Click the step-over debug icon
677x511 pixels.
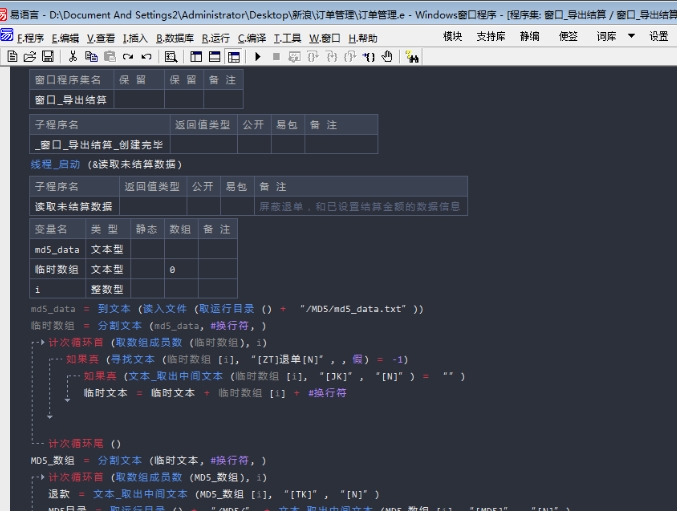(313, 57)
